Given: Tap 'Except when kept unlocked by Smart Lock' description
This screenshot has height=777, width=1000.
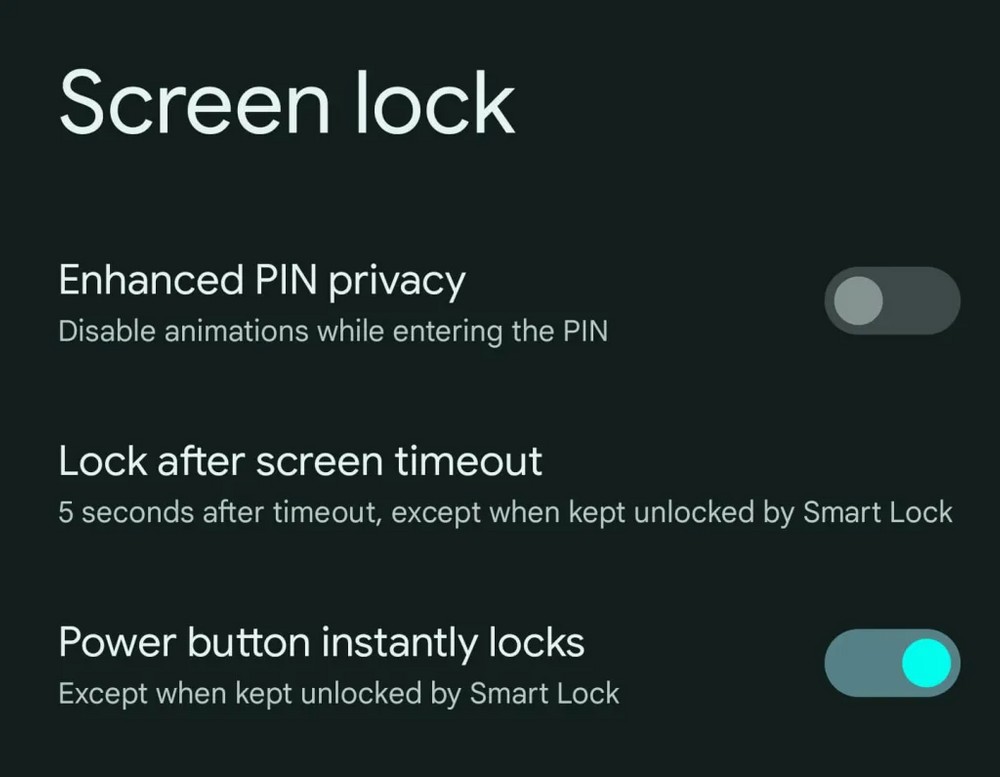Looking at the screenshot, I should coord(339,693).
